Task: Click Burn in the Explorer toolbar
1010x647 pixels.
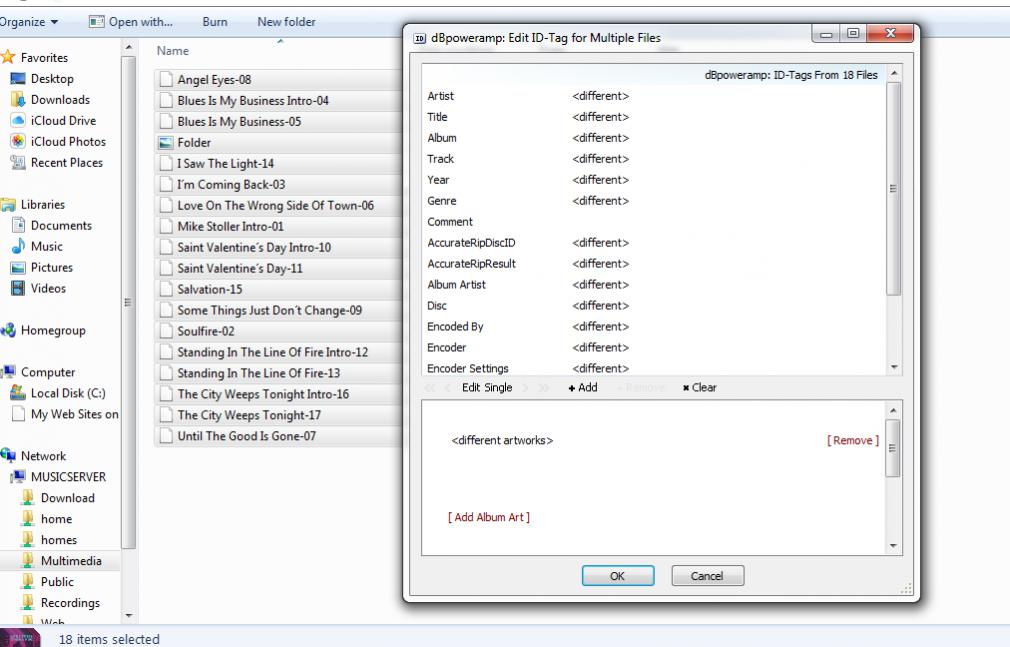Action: click(x=215, y=20)
